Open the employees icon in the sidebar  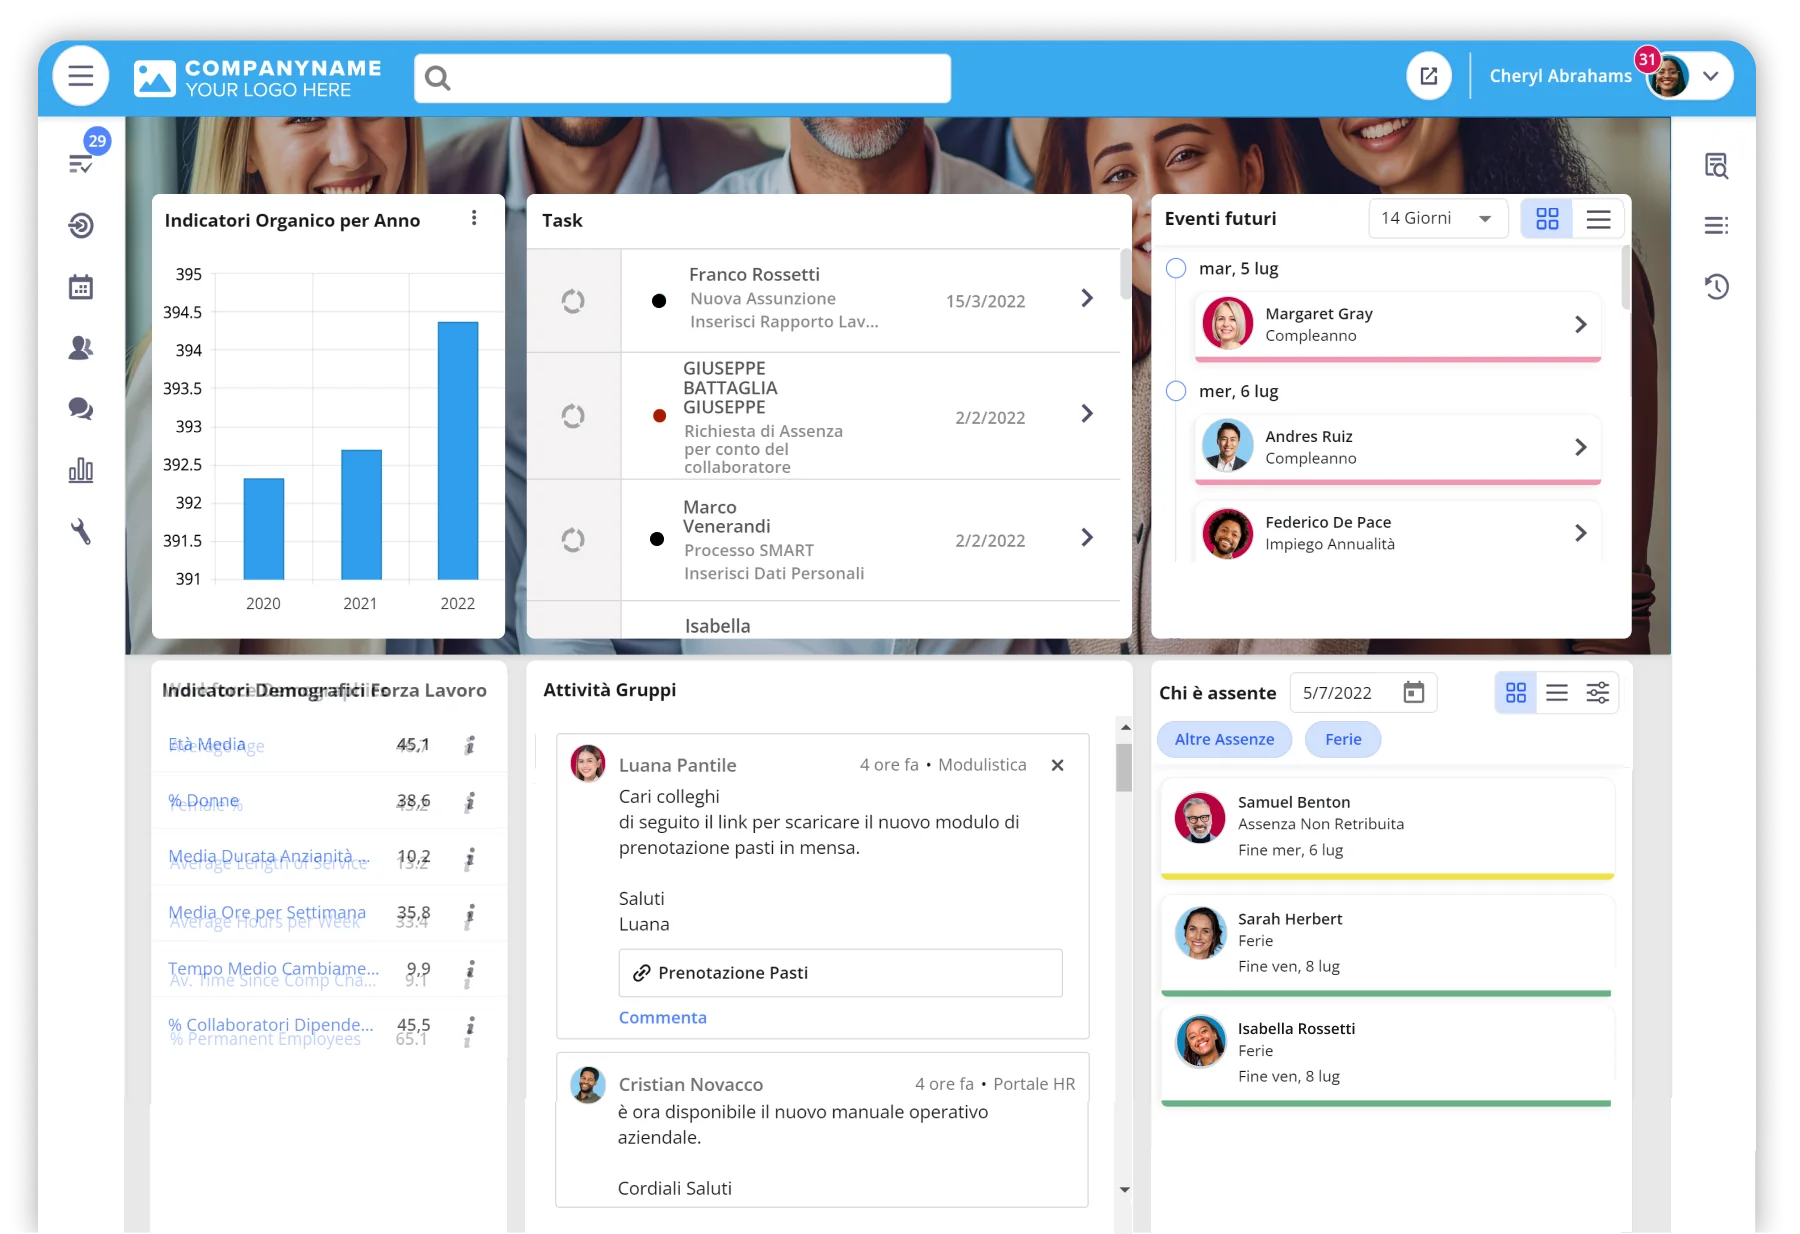tap(80, 348)
